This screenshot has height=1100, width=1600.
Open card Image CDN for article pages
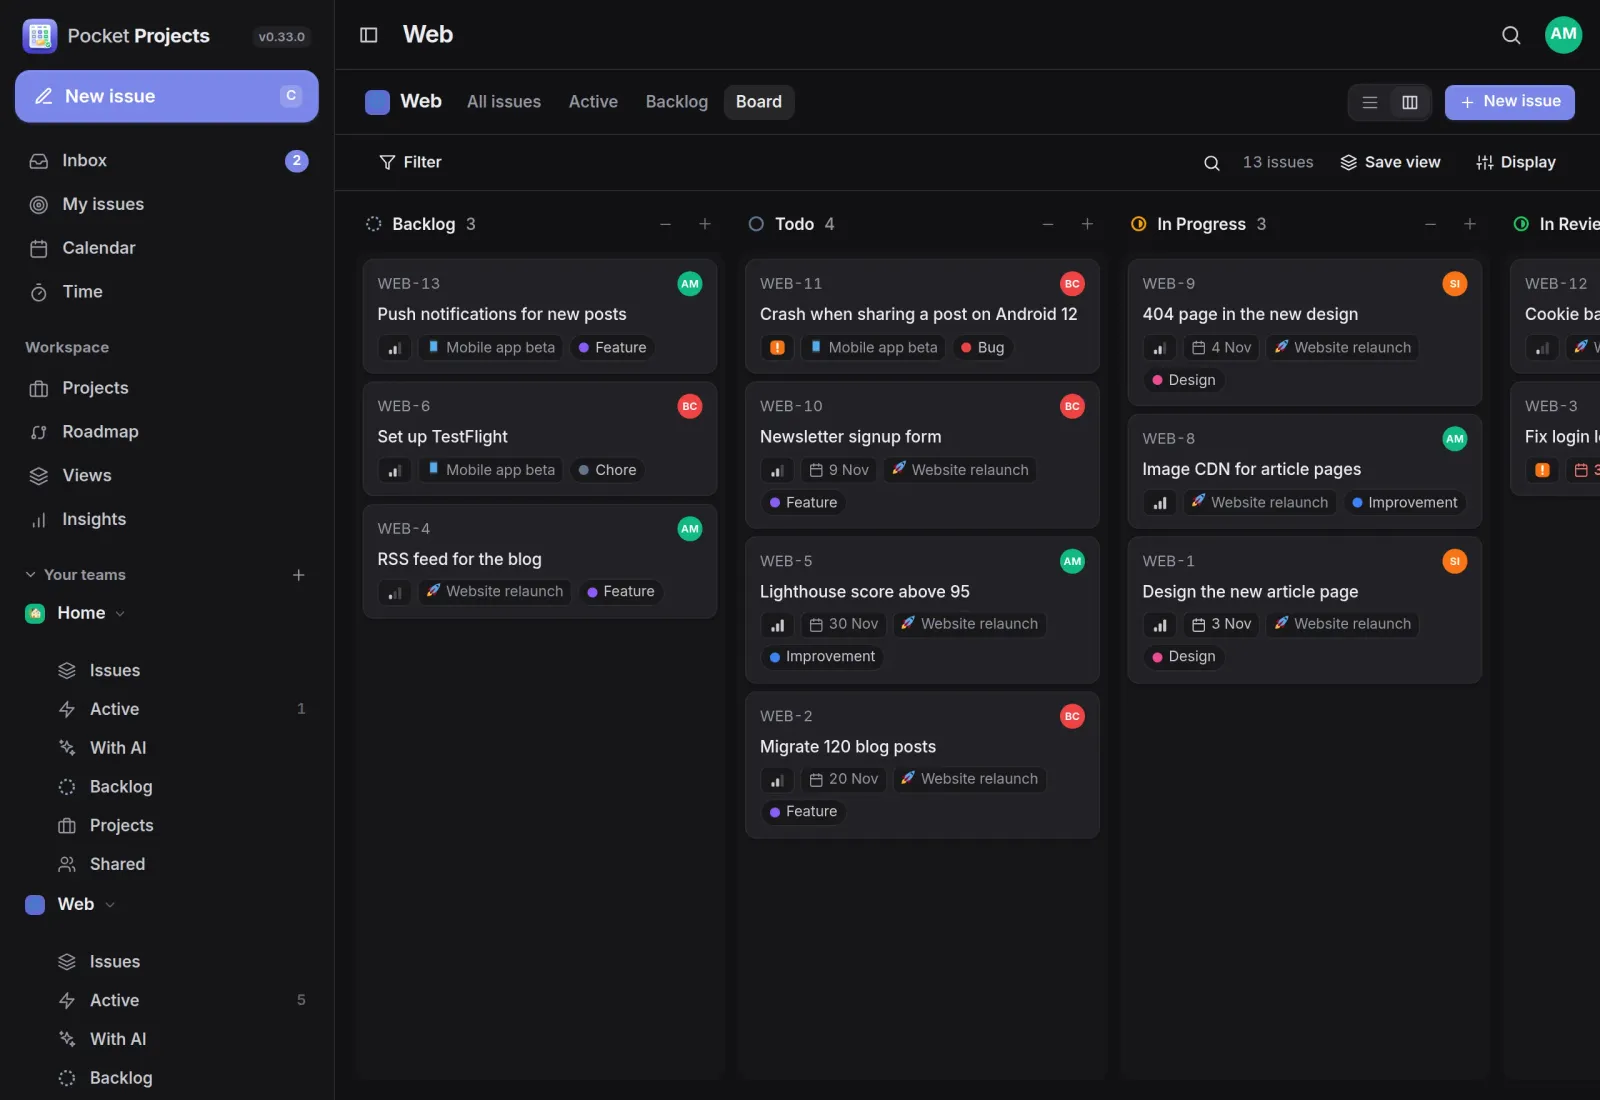[x=1305, y=471]
